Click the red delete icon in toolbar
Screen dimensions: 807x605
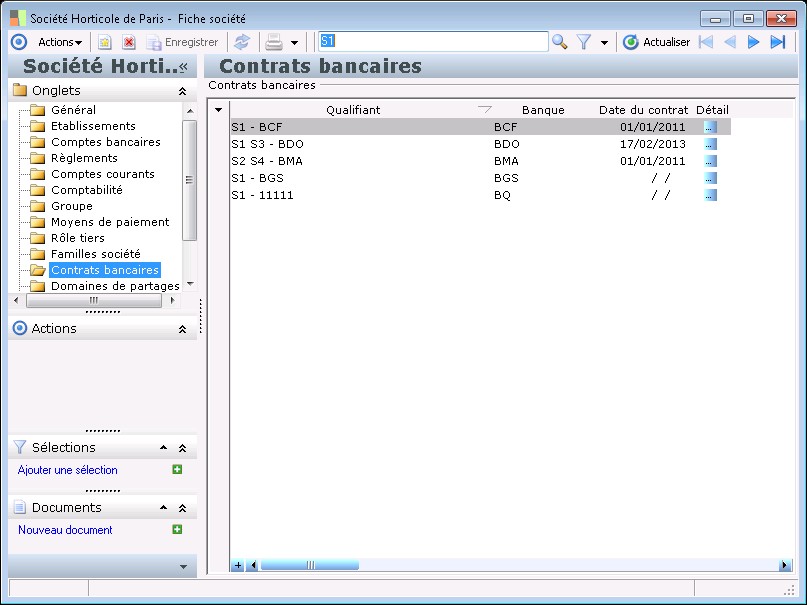(129, 42)
